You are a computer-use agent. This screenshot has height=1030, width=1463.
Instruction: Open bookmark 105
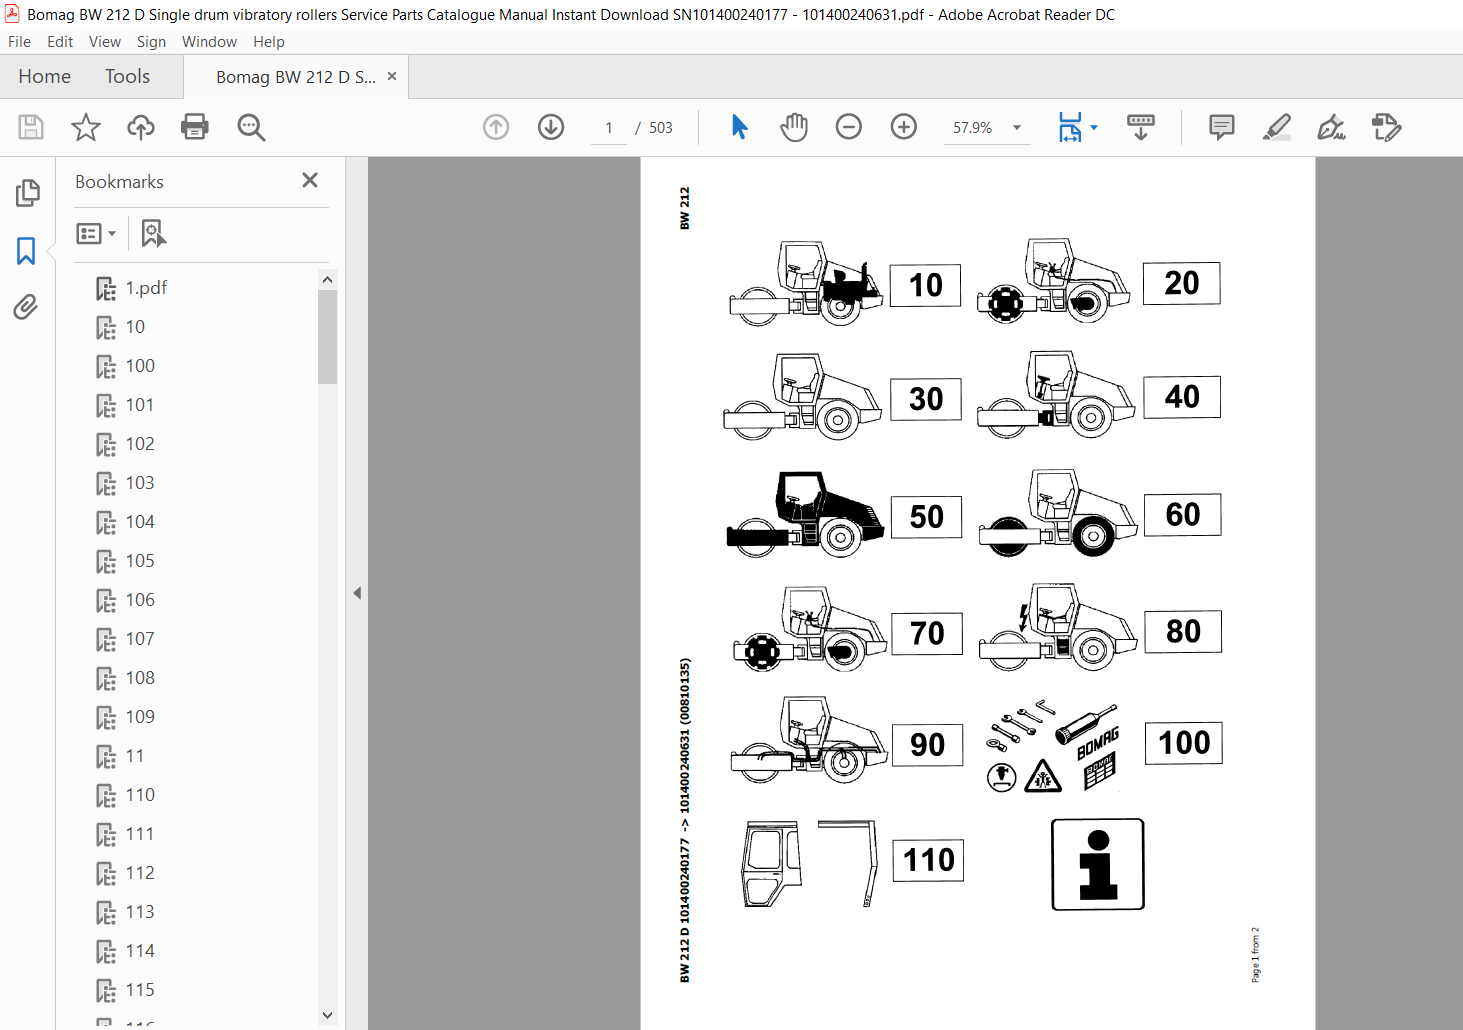coord(140,561)
